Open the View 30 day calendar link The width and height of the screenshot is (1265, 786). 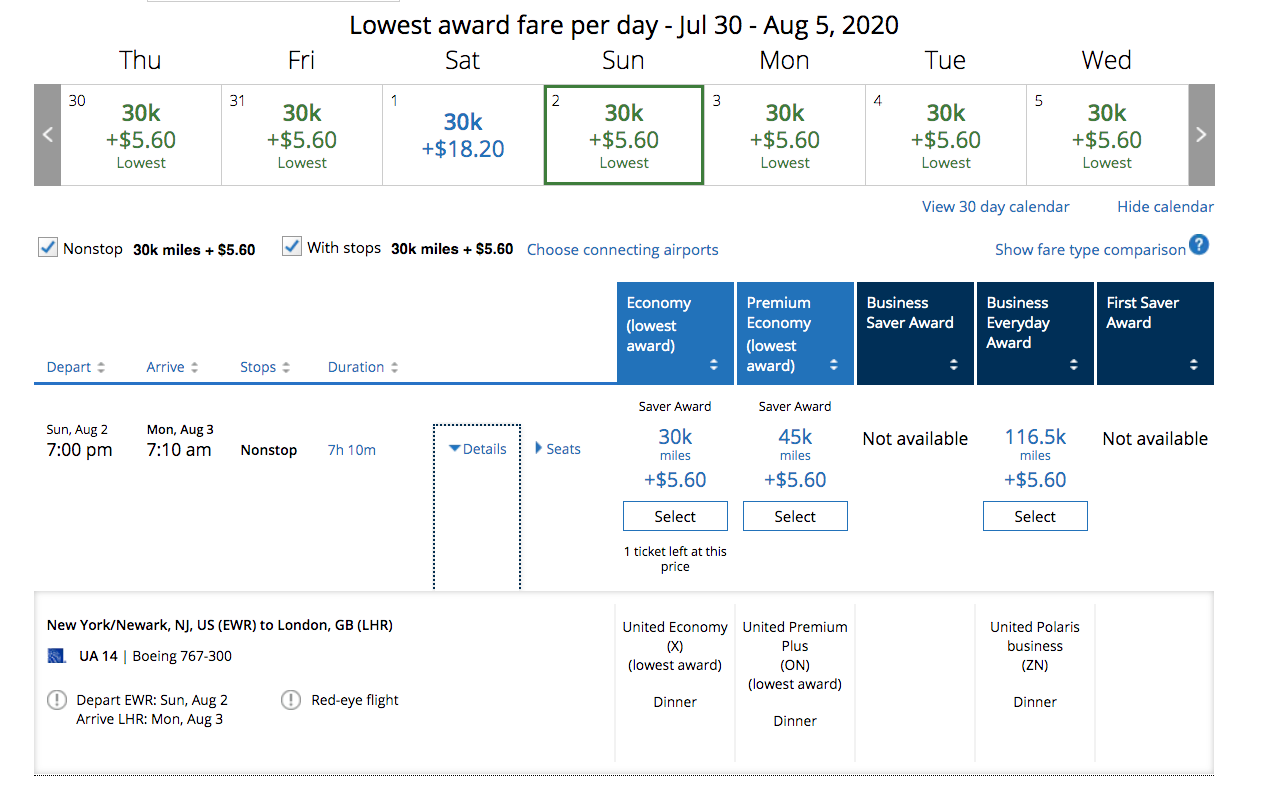point(995,206)
